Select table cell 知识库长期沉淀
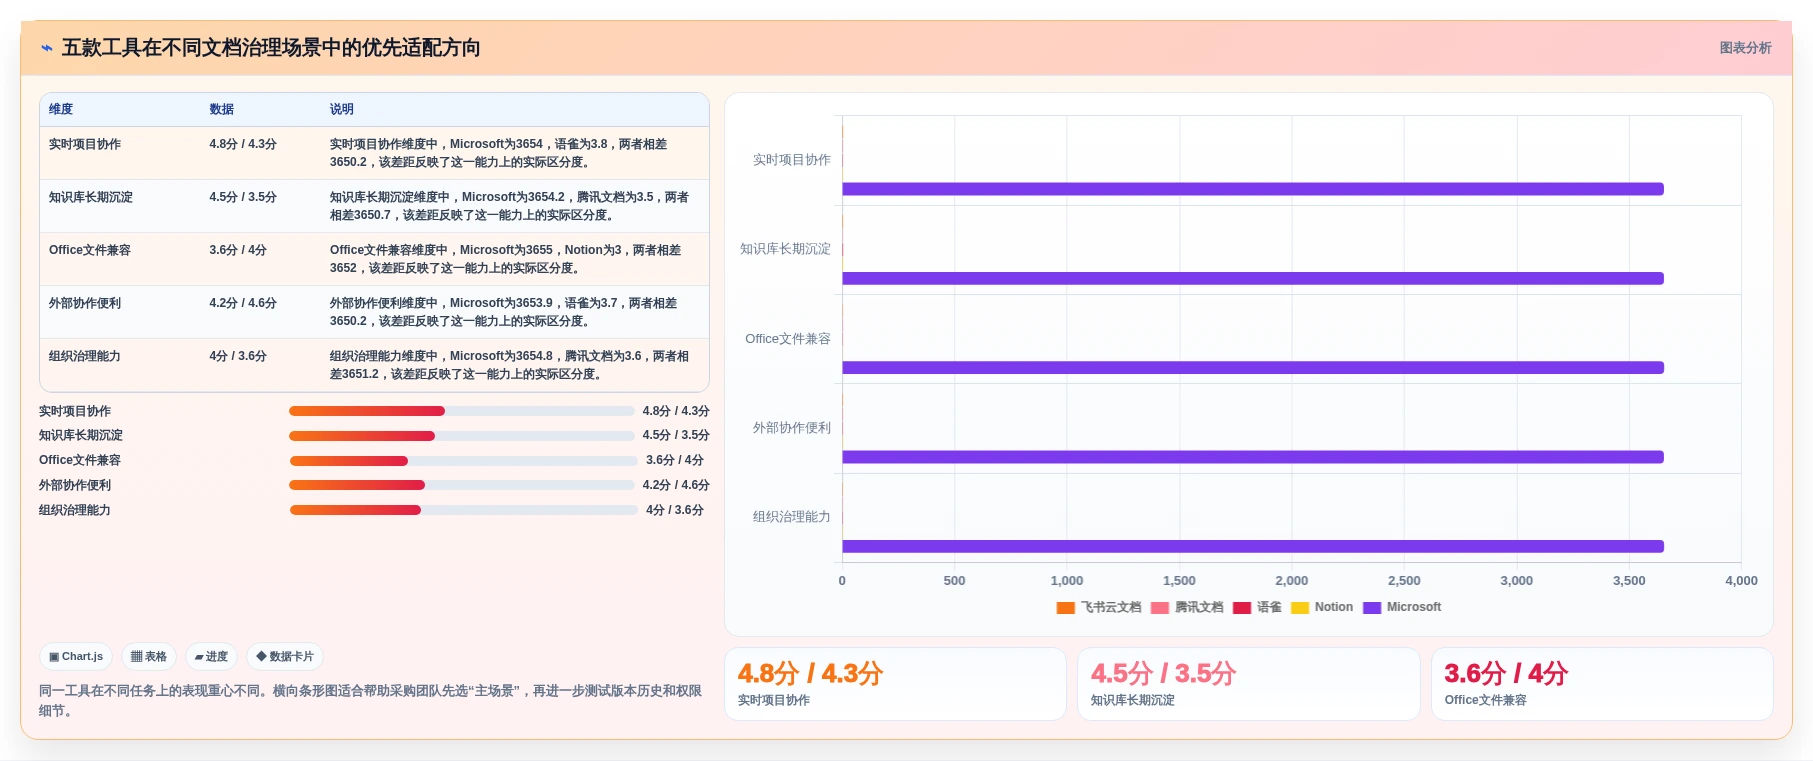The image size is (1813, 761). pyautogui.click(x=91, y=197)
